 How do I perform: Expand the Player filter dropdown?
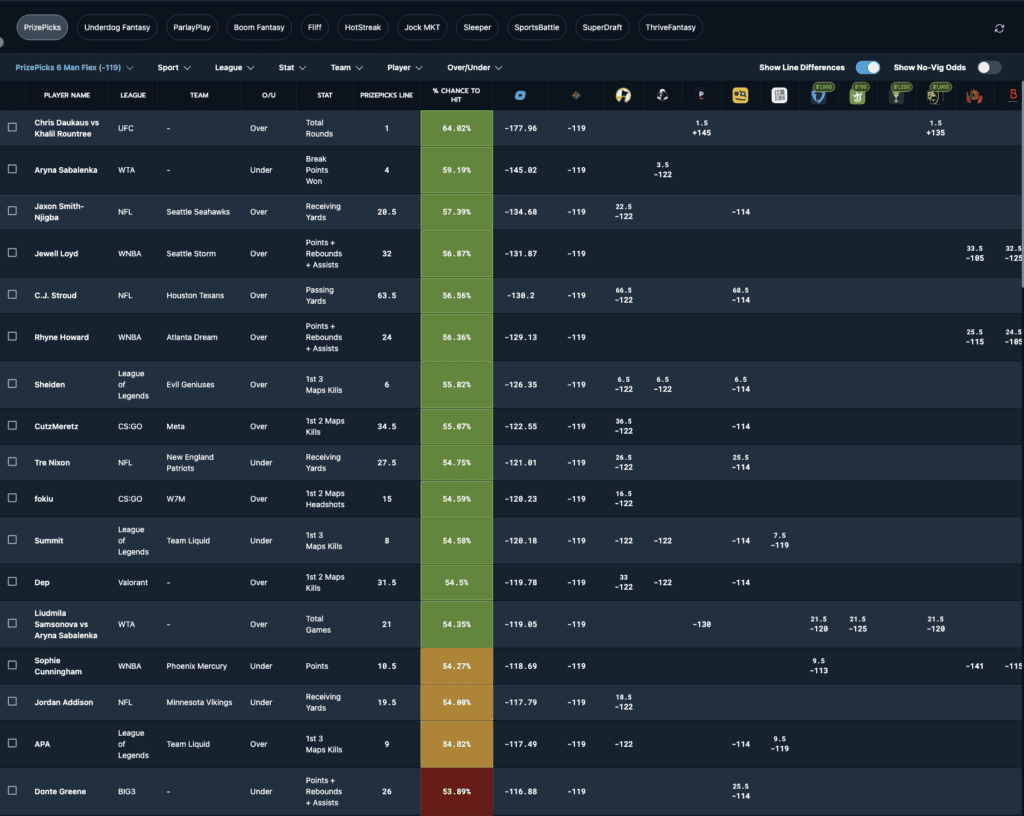(404, 67)
